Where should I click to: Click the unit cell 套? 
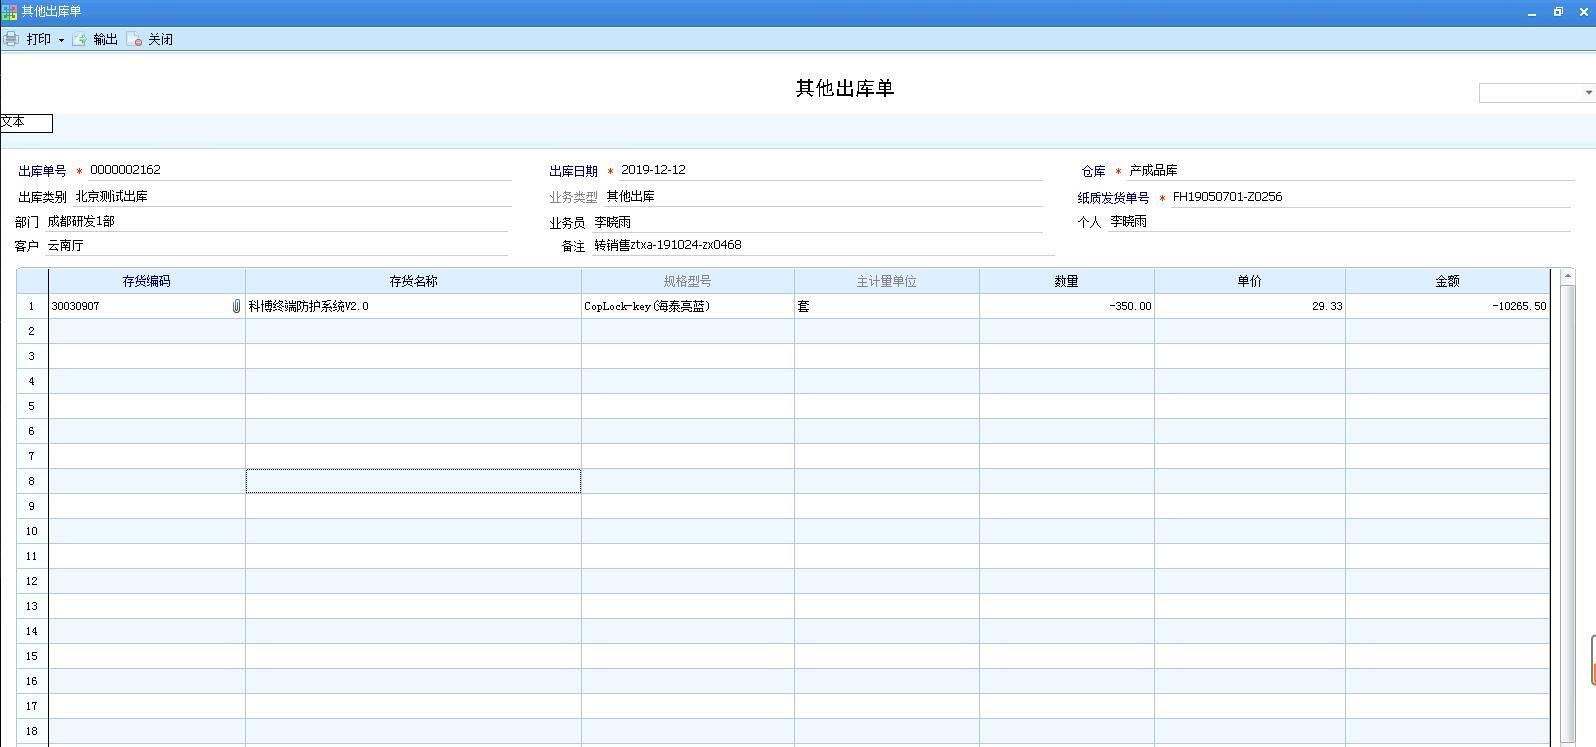pos(887,306)
